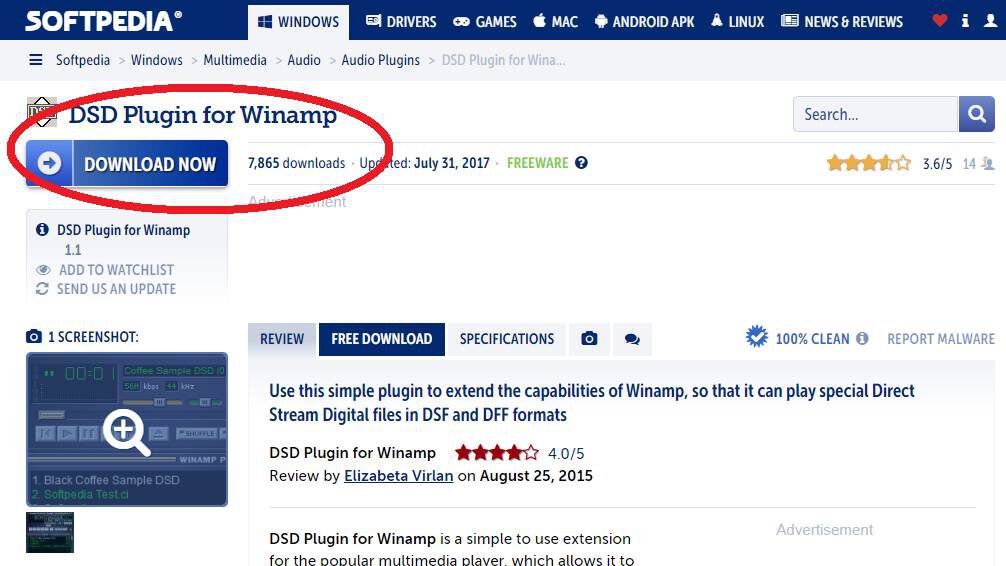Click the info icon in header
Screen dimensions: 1006x566
coord(965,21)
